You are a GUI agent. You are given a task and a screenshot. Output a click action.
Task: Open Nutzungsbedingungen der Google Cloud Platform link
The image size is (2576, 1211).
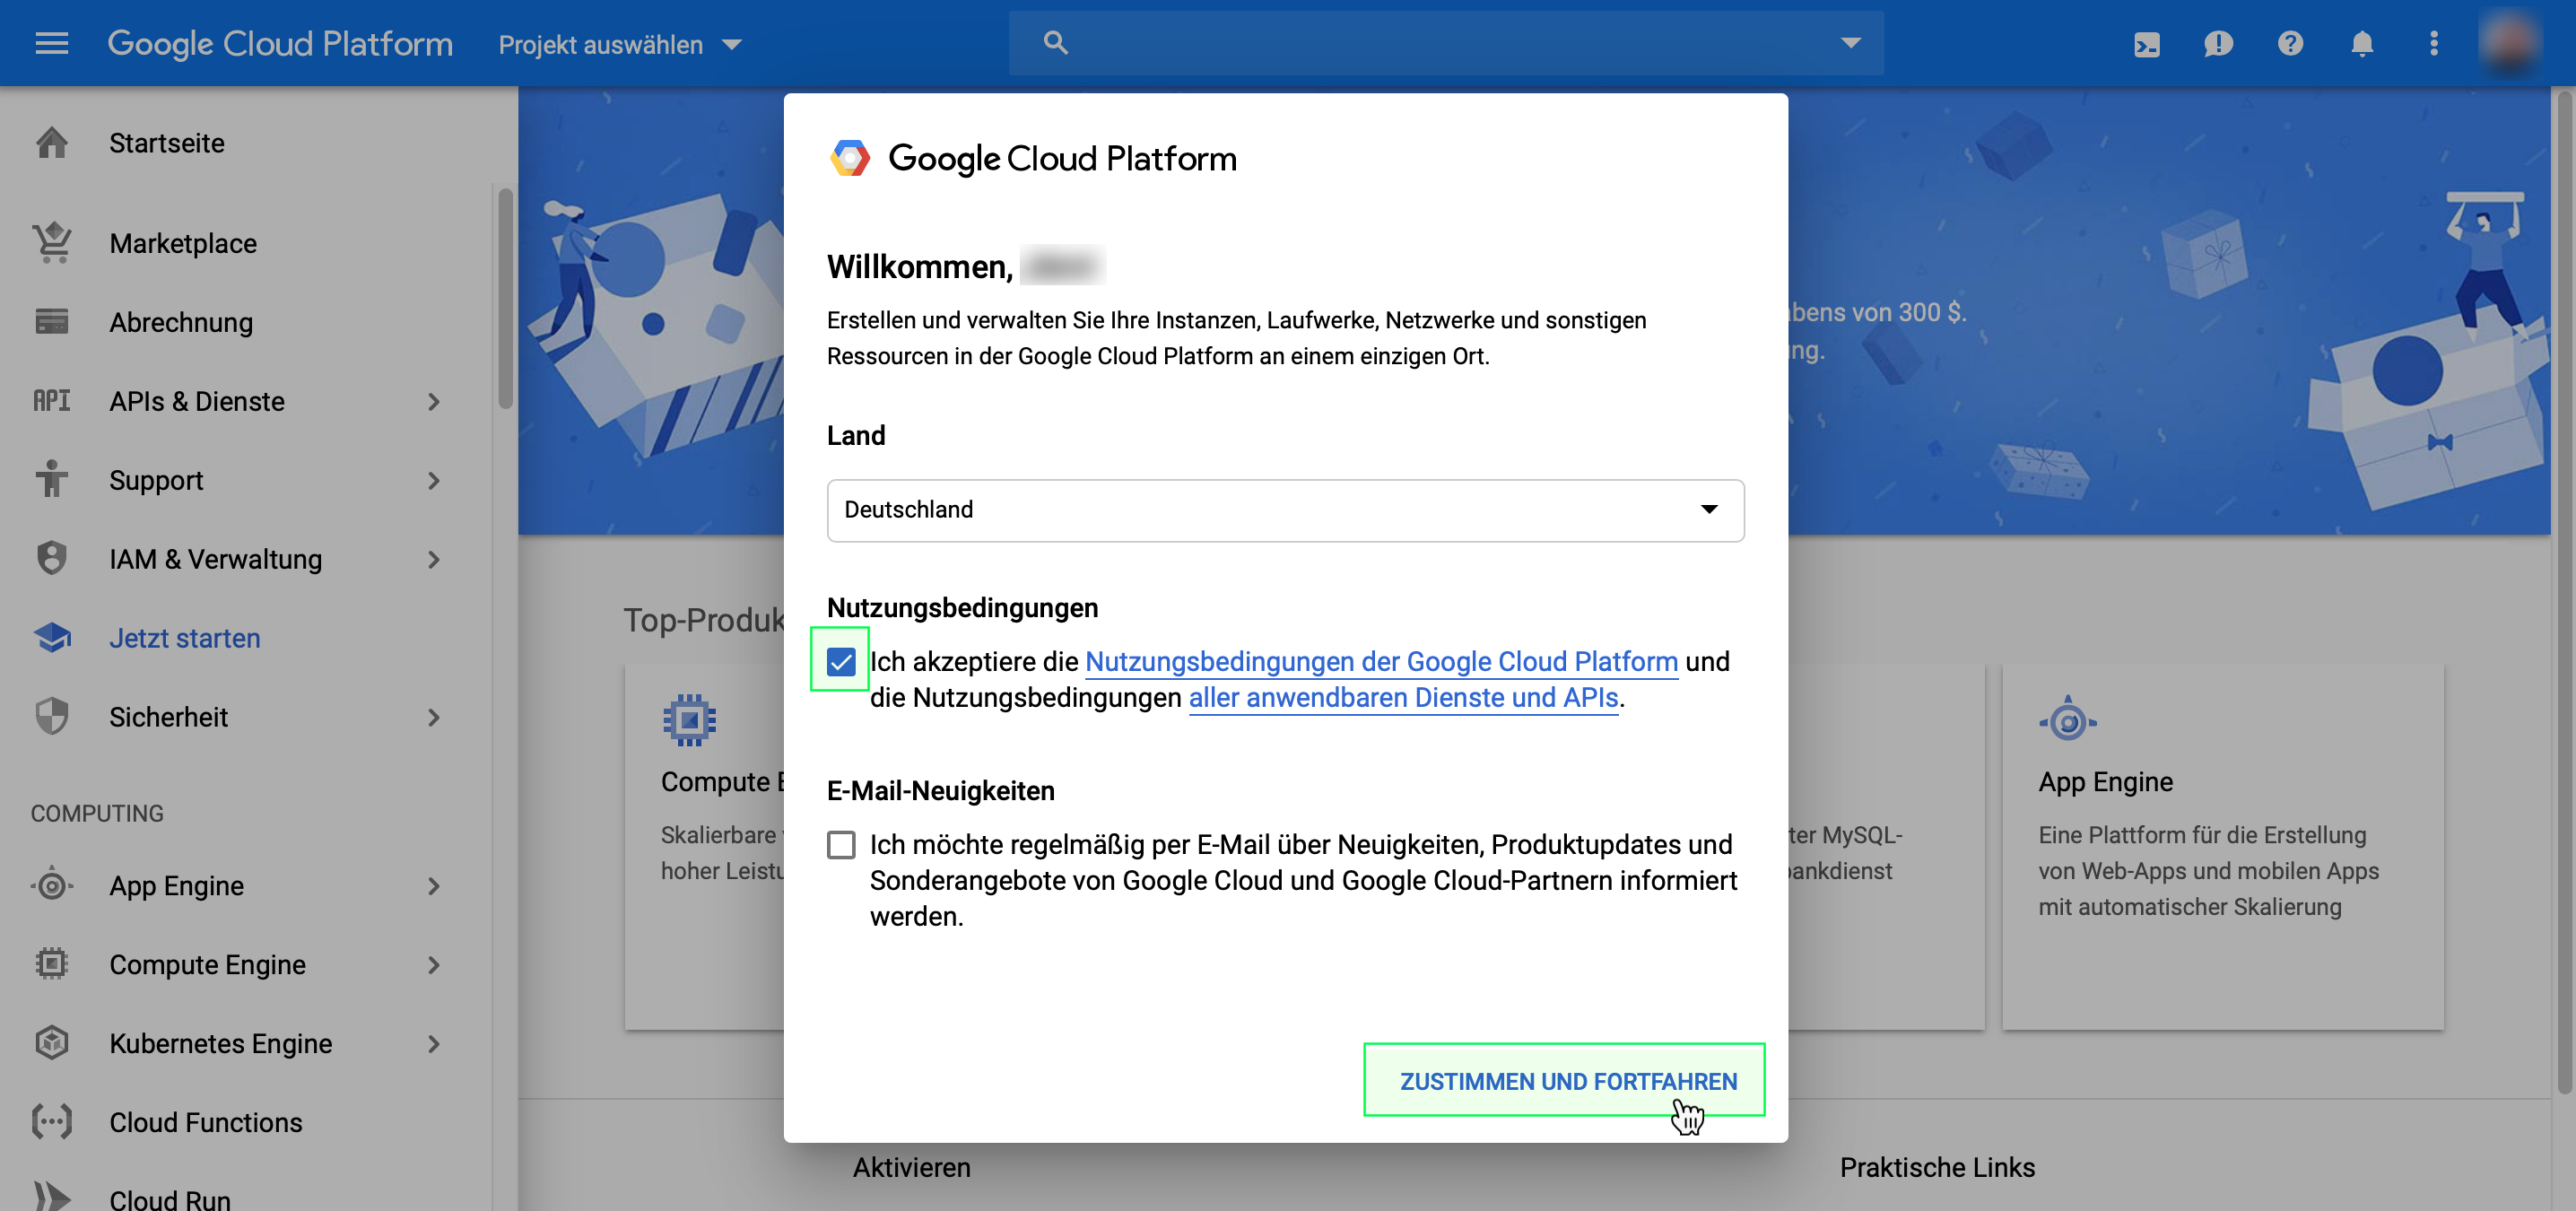coord(1380,661)
